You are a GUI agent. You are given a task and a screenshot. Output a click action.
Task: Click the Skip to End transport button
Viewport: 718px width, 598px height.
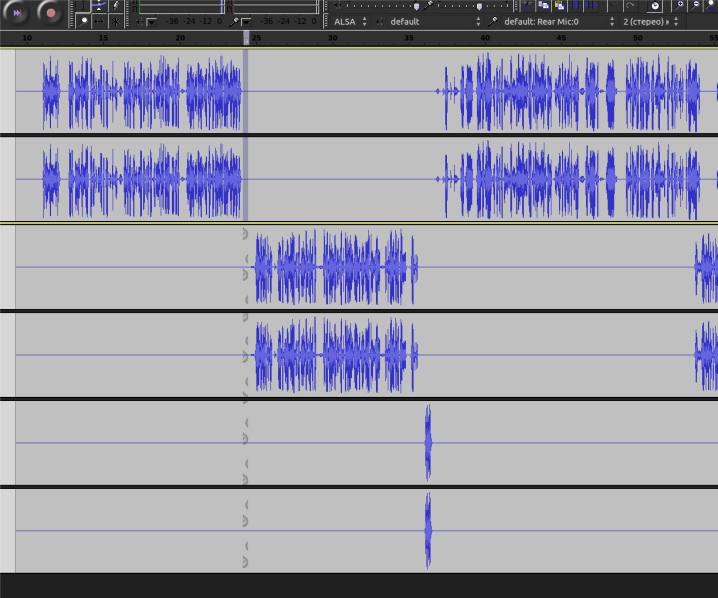click(16, 13)
